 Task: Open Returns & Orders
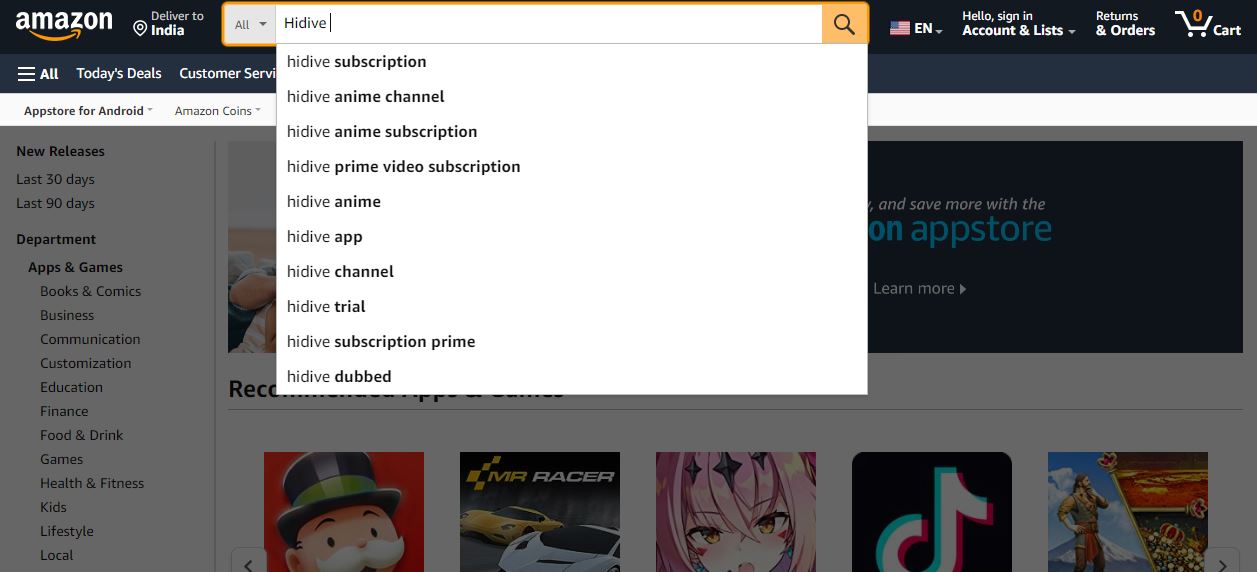(x=1125, y=23)
